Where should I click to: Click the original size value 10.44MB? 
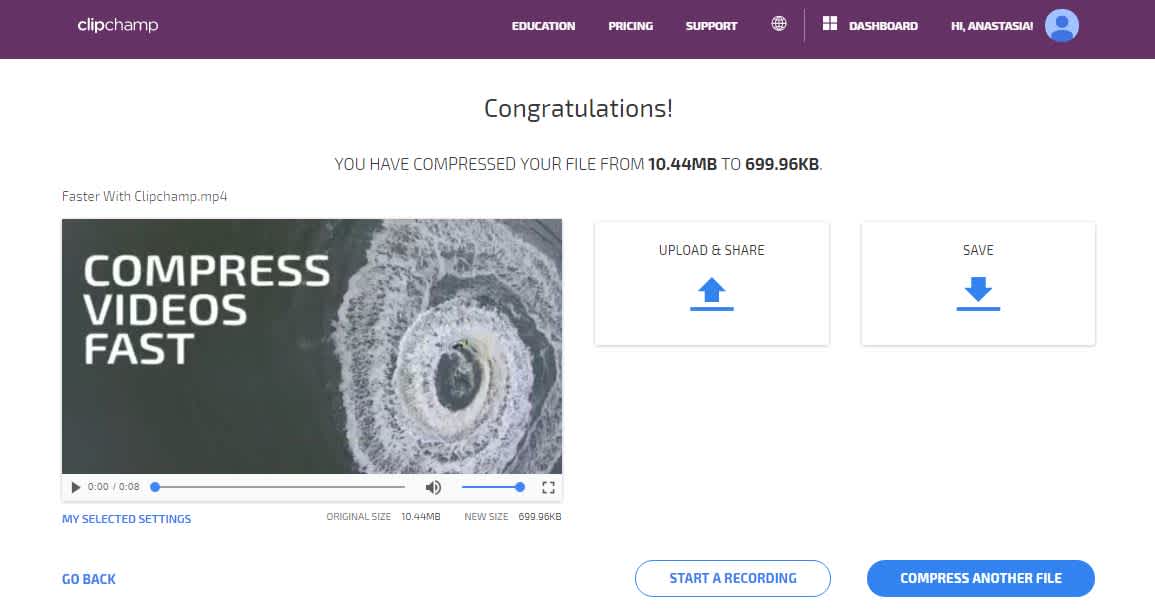coord(421,517)
